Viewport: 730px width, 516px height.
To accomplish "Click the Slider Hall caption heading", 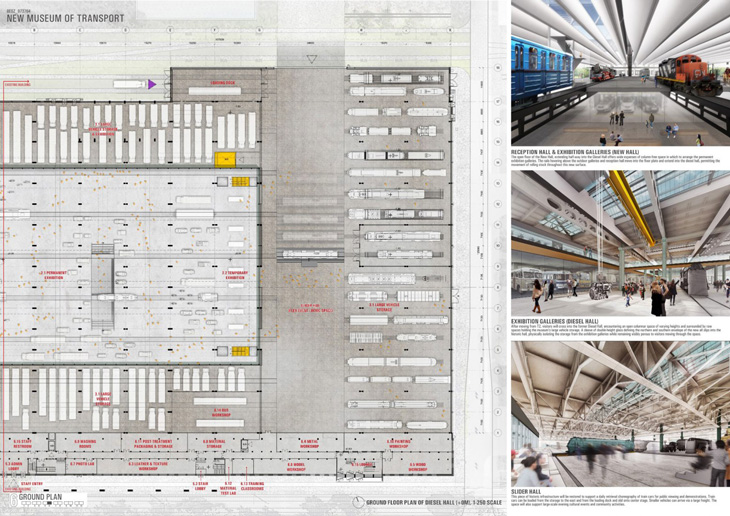I will [x=526, y=491].
